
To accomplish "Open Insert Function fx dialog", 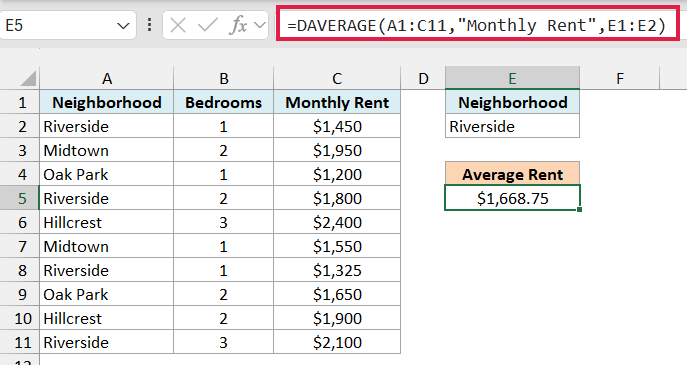I will point(238,25).
